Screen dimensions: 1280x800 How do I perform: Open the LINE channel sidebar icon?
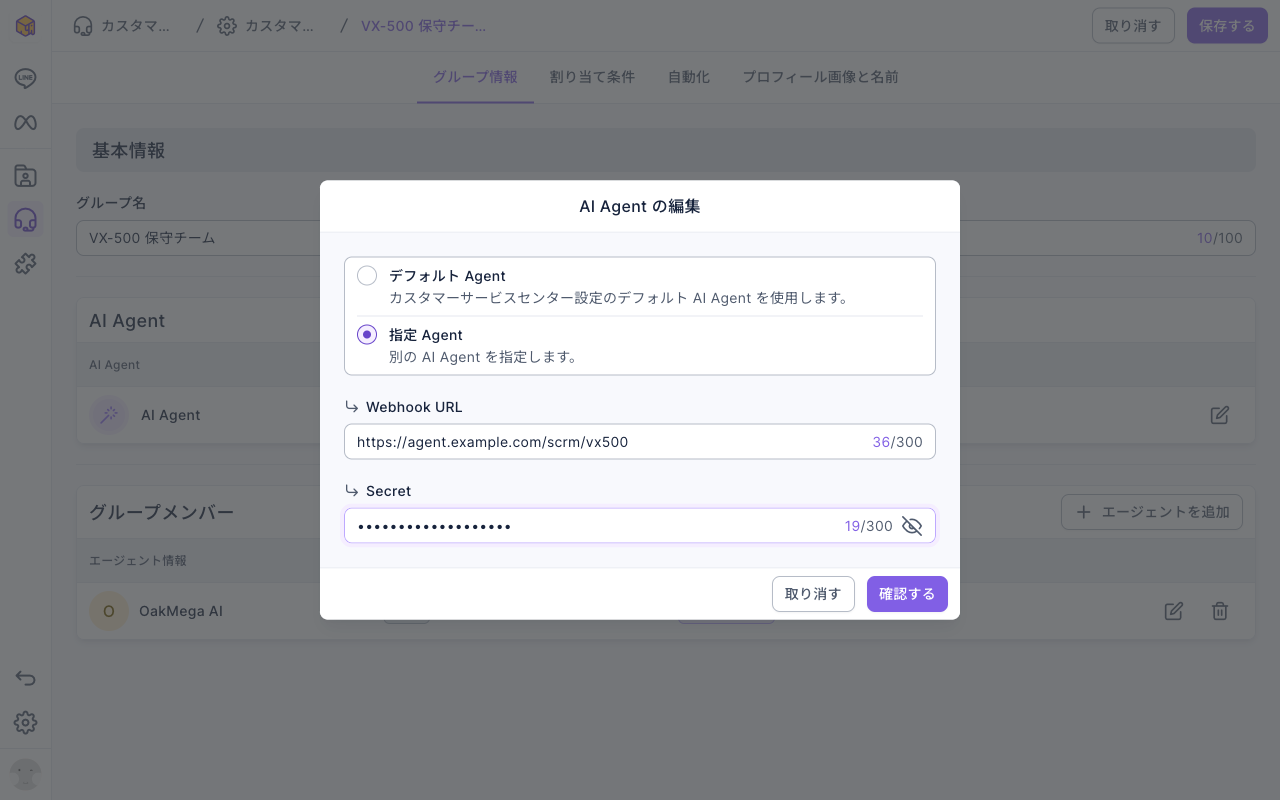click(x=26, y=78)
